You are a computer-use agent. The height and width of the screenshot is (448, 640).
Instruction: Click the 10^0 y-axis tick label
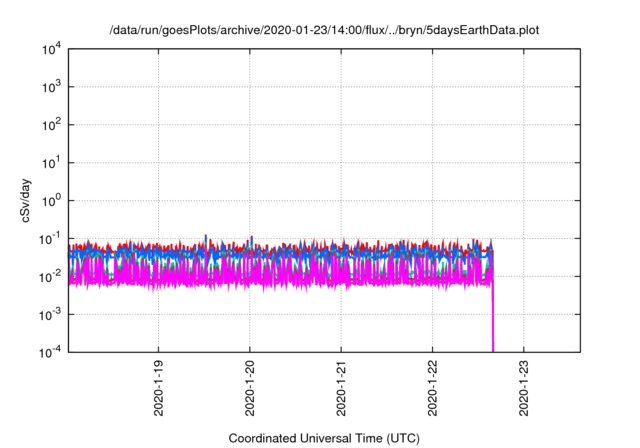pyautogui.click(x=51, y=200)
